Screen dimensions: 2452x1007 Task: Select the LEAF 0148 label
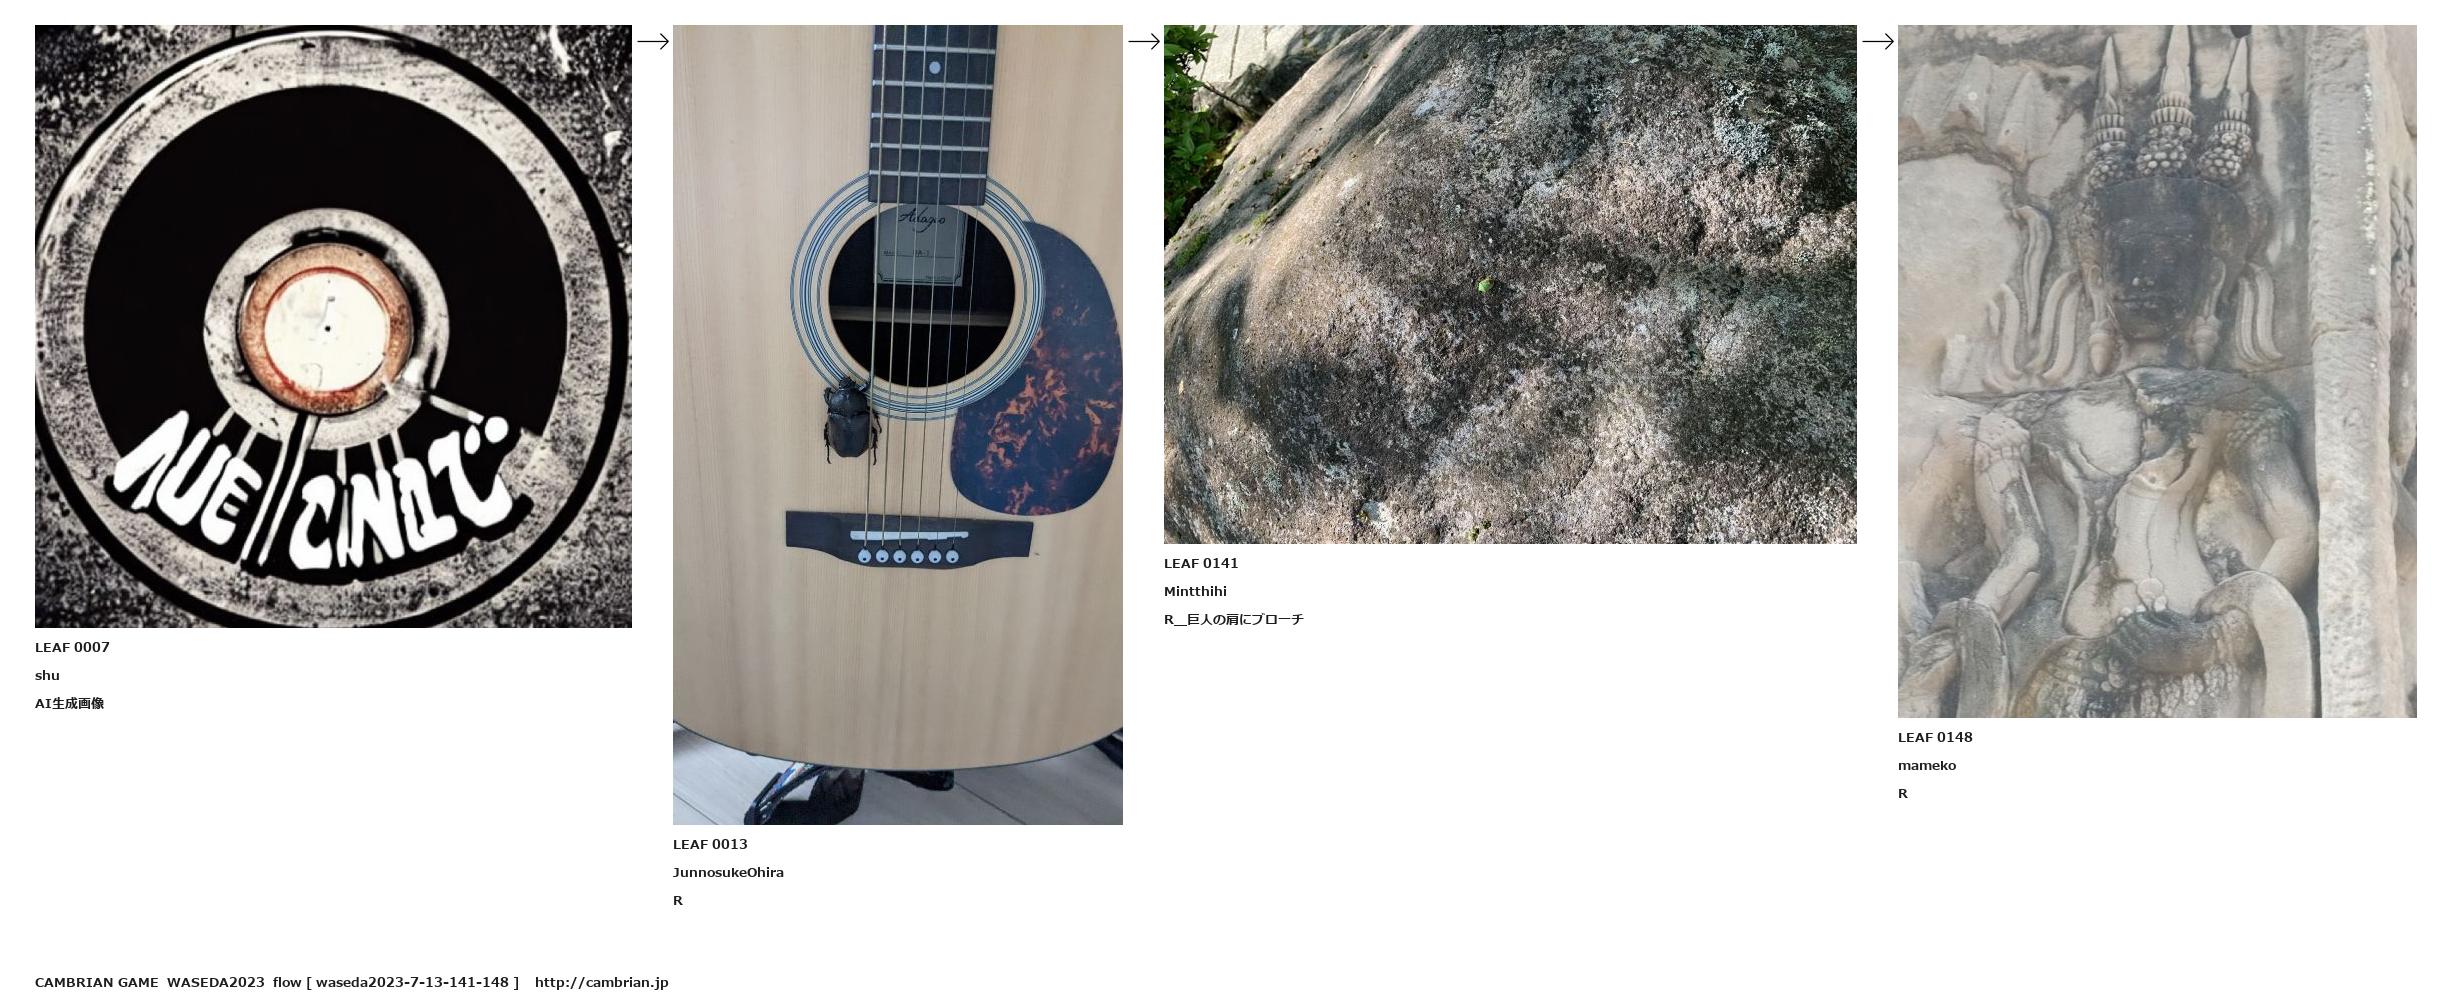[1935, 737]
